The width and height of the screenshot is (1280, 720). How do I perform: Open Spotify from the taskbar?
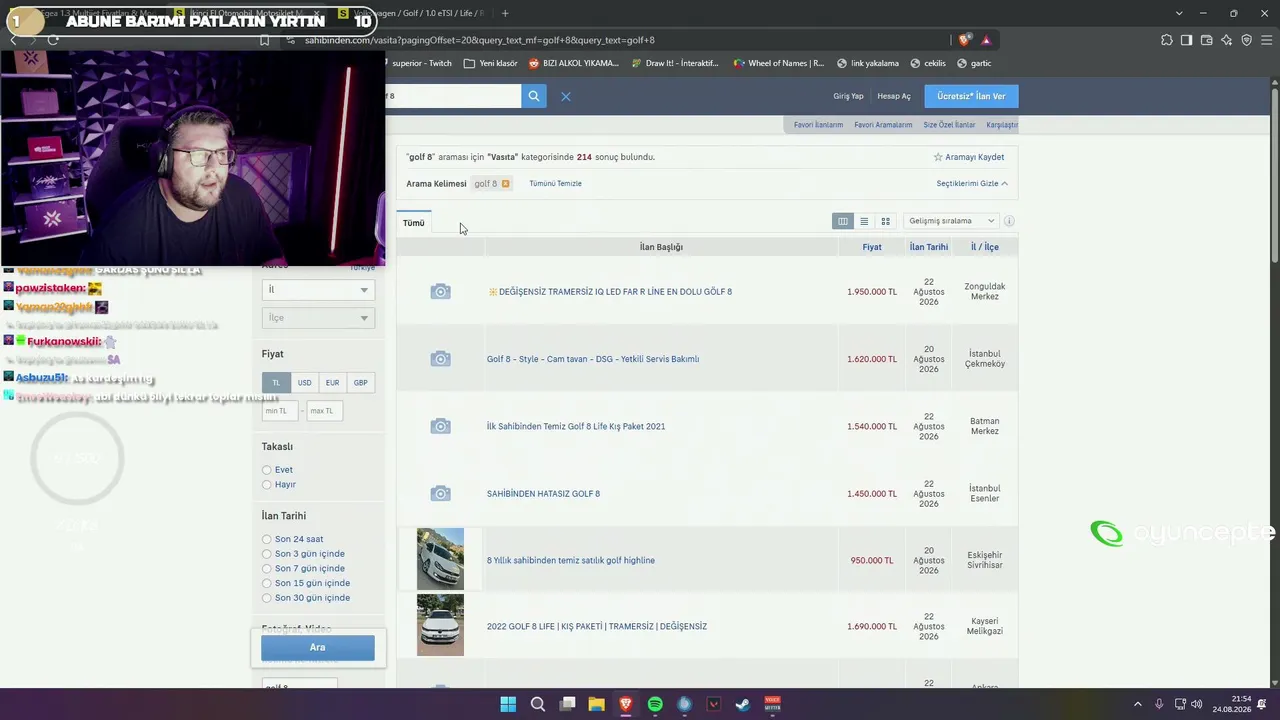(655, 704)
